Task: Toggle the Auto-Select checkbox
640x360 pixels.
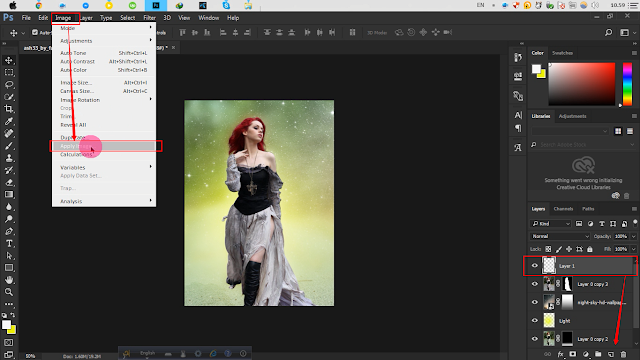Action: pyautogui.click(x=35, y=32)
